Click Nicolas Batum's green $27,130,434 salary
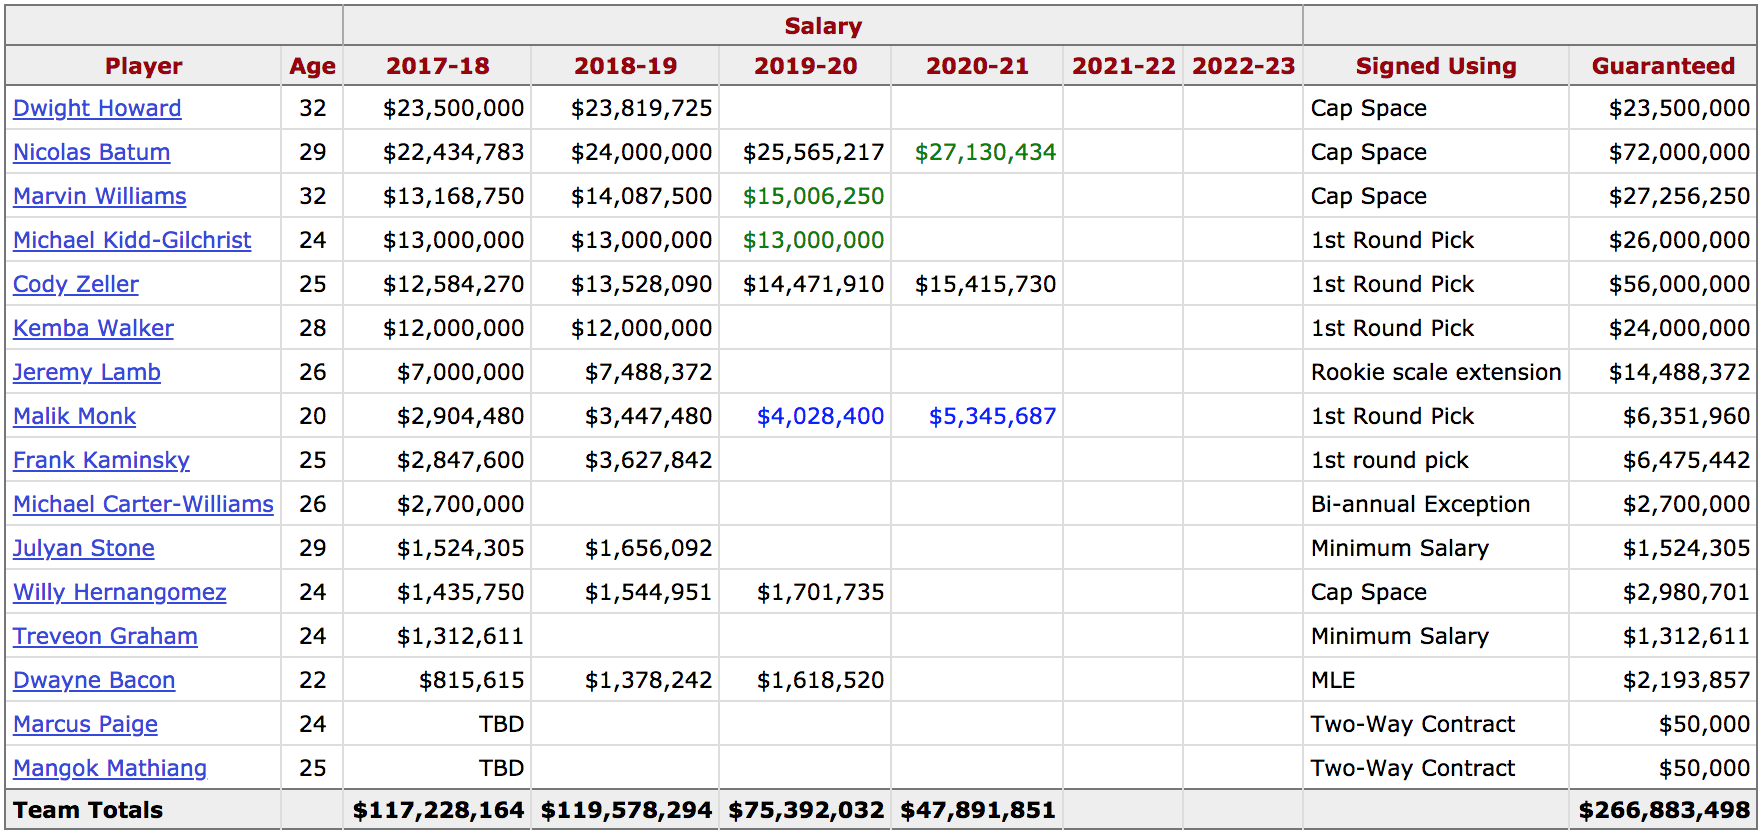 pos(985,152)
